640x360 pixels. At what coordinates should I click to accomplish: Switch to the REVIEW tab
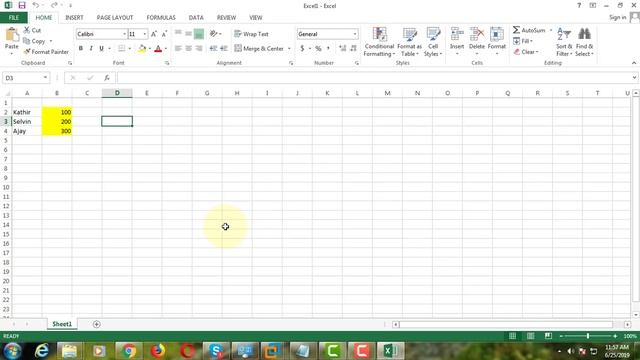coord(226,18)
